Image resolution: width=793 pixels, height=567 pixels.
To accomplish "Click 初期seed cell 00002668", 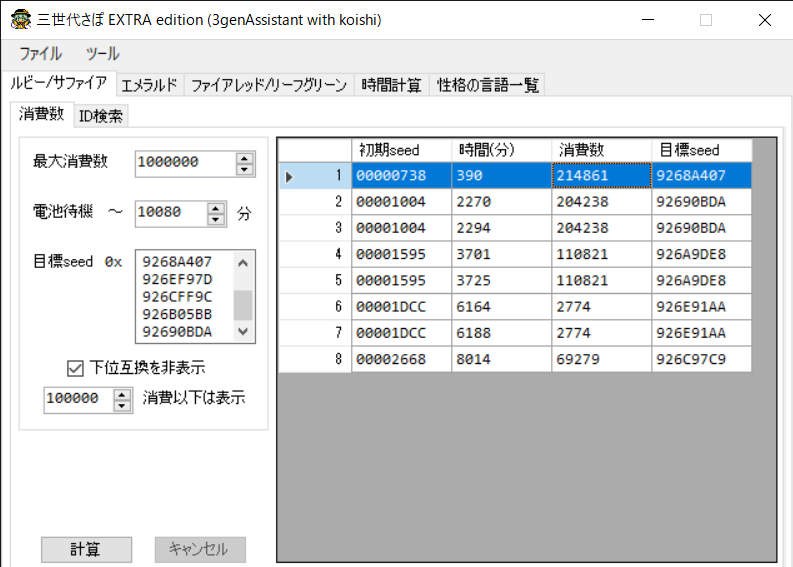I will [402, 360].
